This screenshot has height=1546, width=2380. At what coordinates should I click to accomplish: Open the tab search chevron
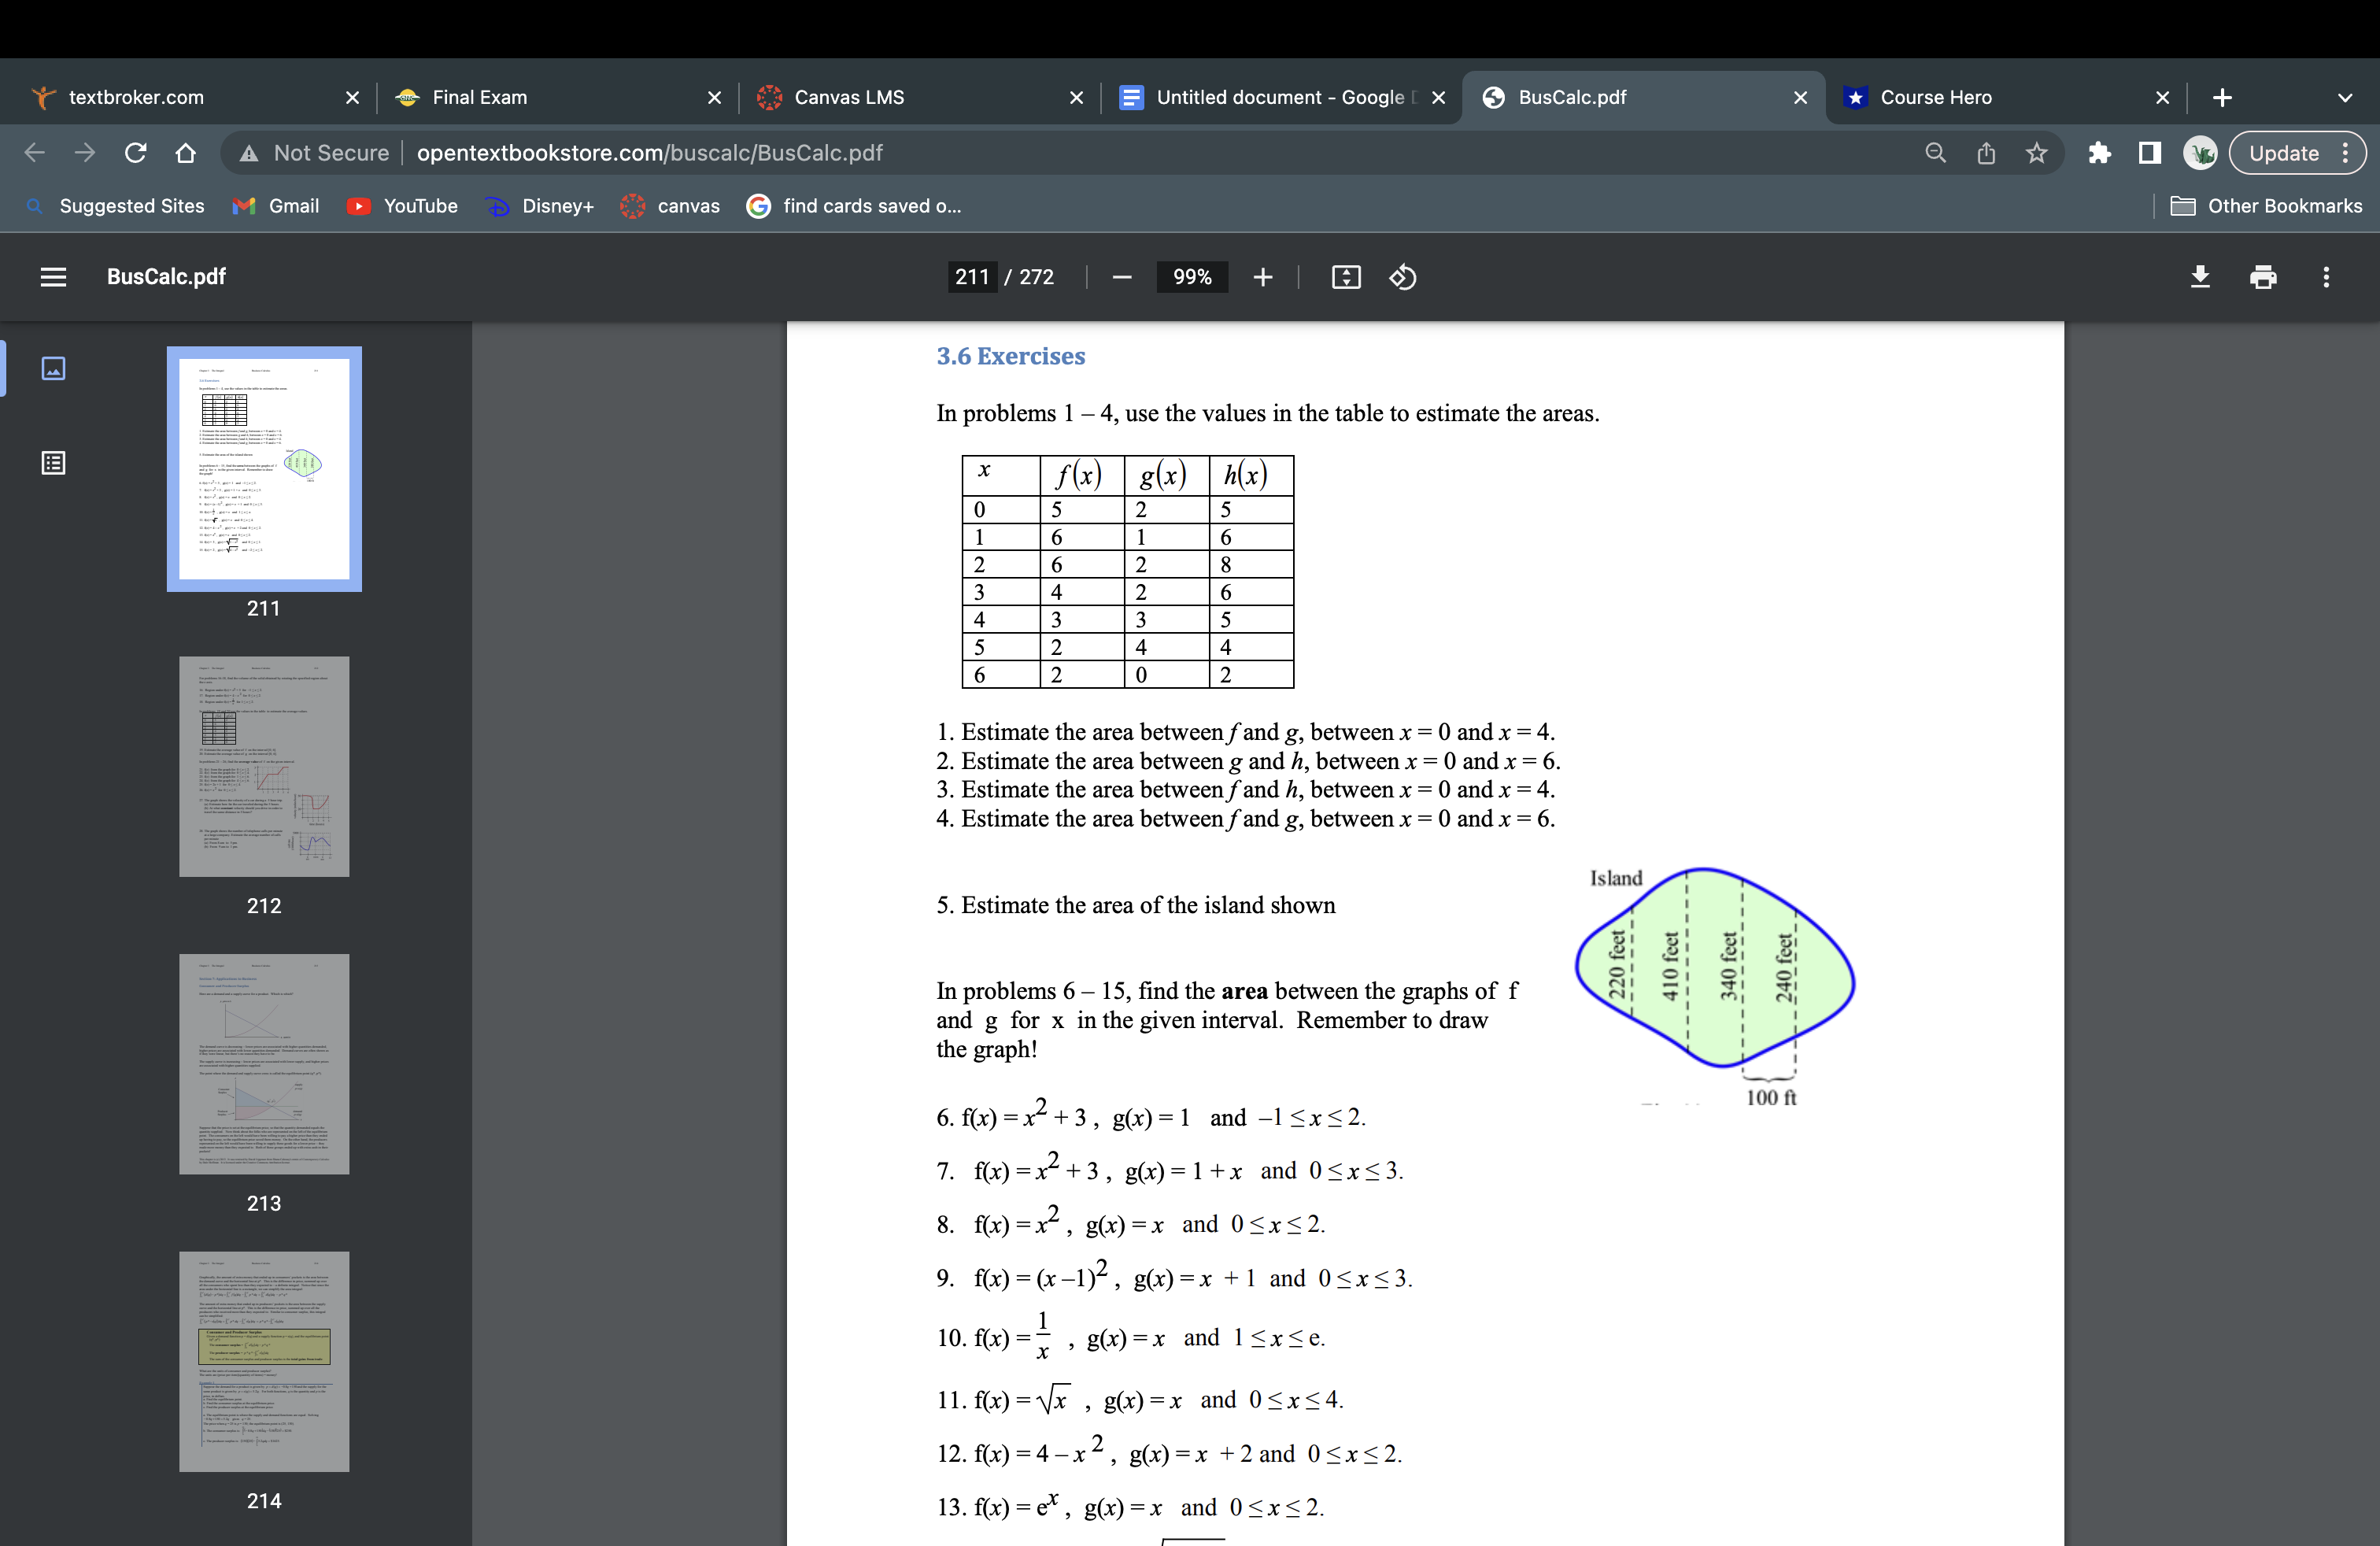click(2344, 97)
